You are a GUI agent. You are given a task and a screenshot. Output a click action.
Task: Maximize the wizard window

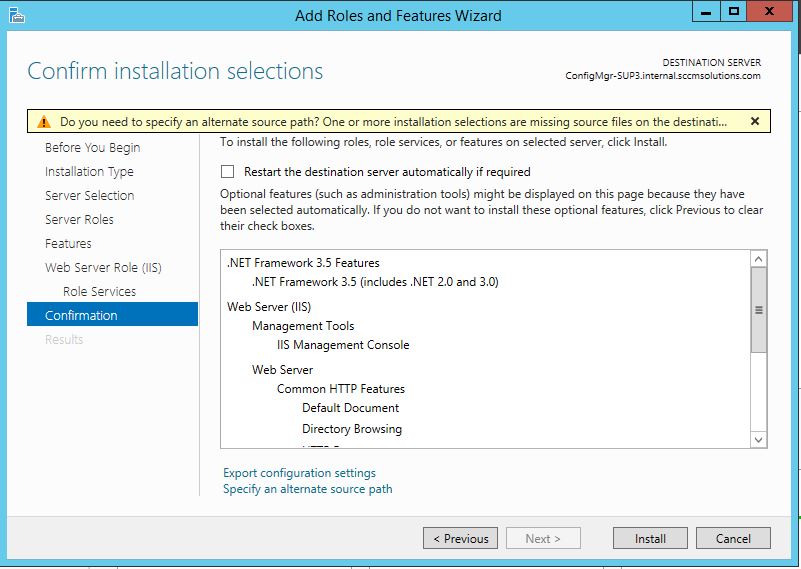pos(735,12)
